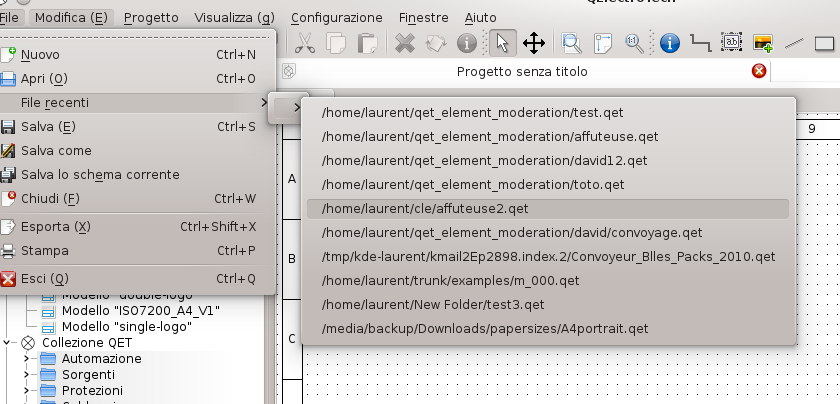Image resolution: width=840 pixels, height=404 pixels.
Task: Open recent file david12.qet
Action: click(x=548, y=161)
